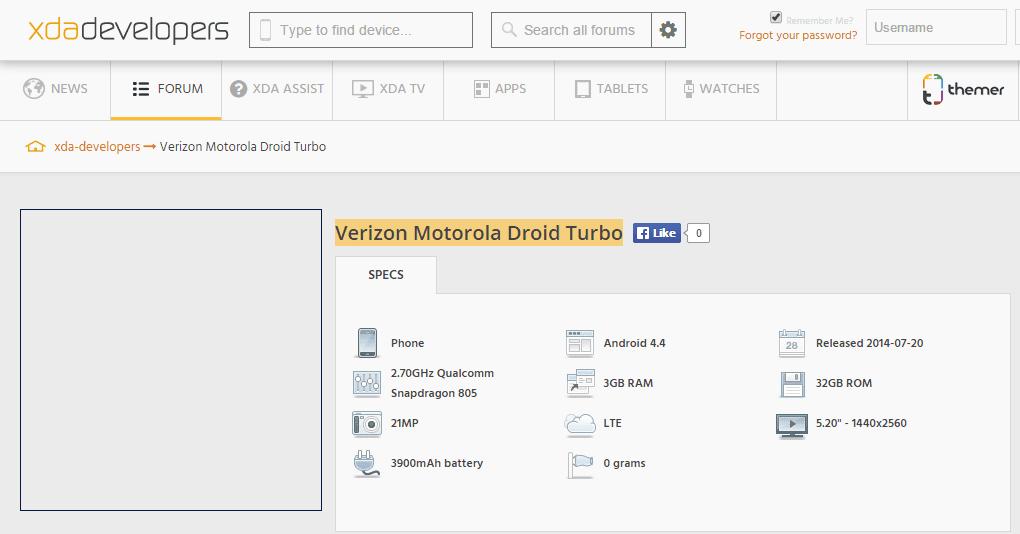Switch to the SPECS tab
Image resolution: width=1020 pixels, height=534 pixels.
(x=386, y=274)
